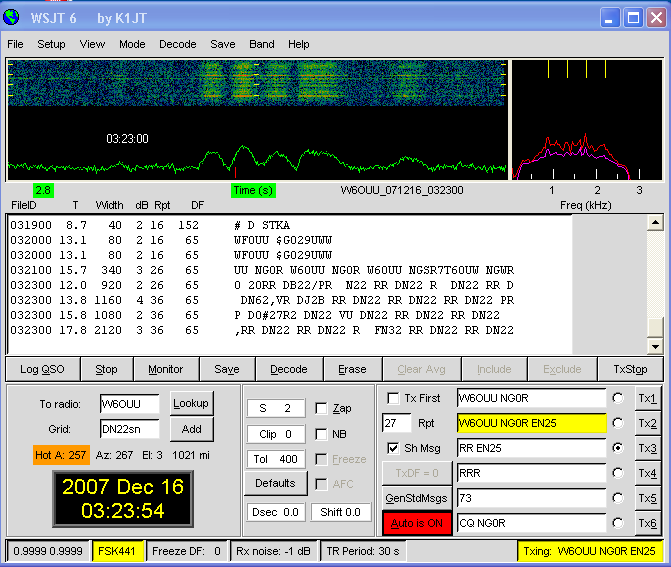Screen dimensions: 671x567
Task: Click the waterfall spectrogram display
Action: pyautogui.click(x=258, y=82)
